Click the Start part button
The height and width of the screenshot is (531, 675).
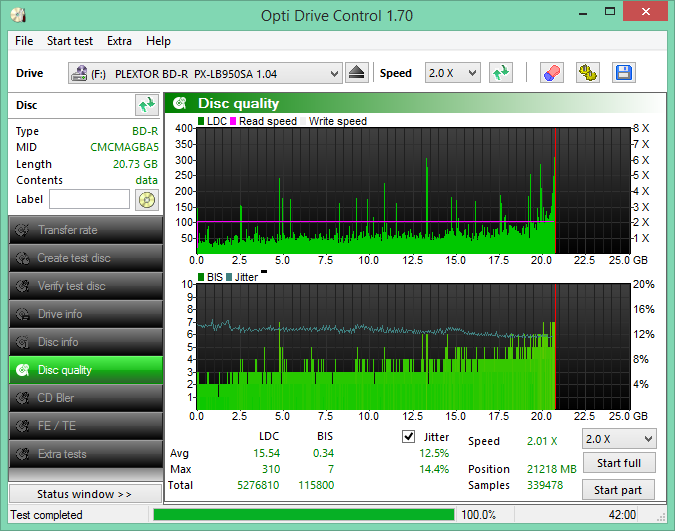pyautogui.click(x=618, y=490)
